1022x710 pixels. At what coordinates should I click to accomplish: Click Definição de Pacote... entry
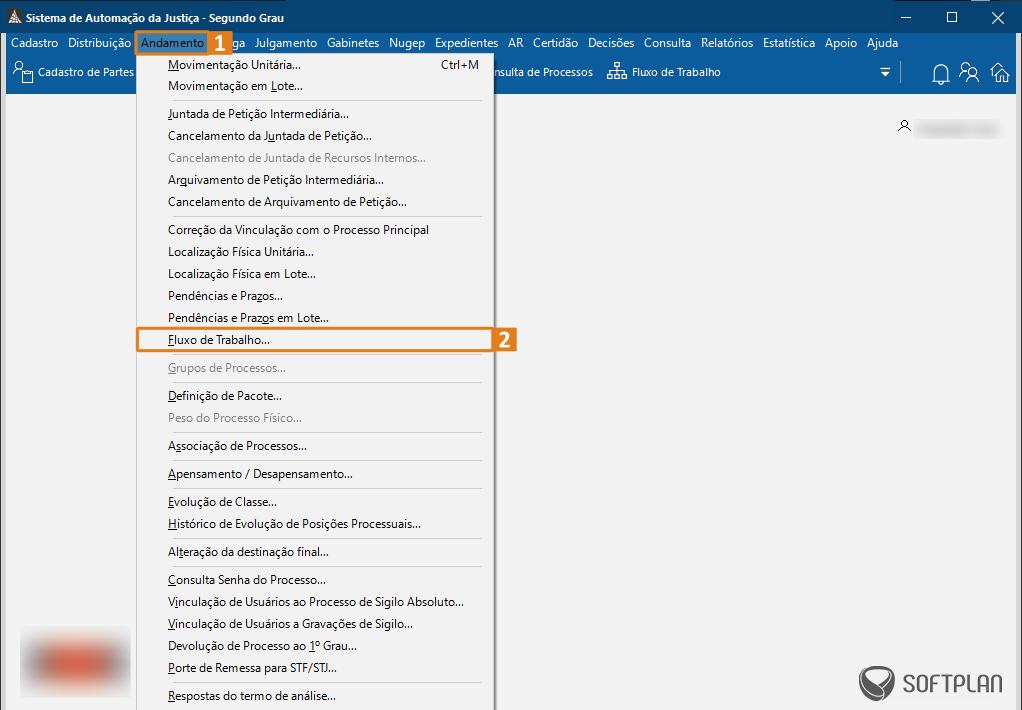(x=224, y=396)
